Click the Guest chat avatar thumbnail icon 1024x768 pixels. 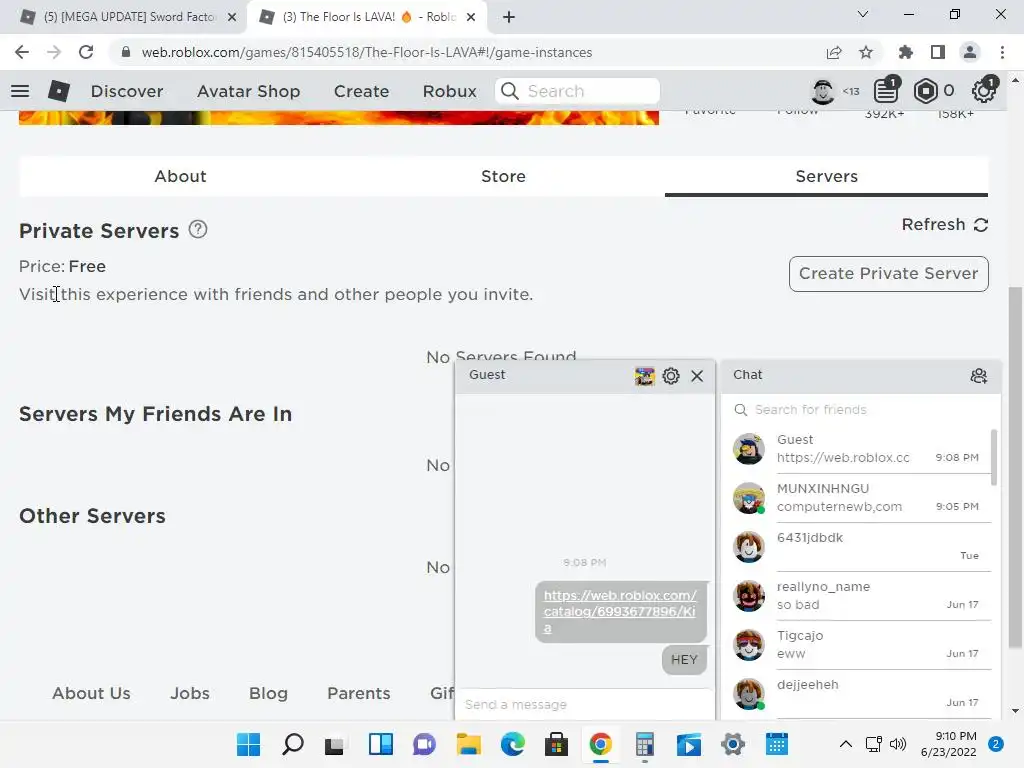(644, 376)
